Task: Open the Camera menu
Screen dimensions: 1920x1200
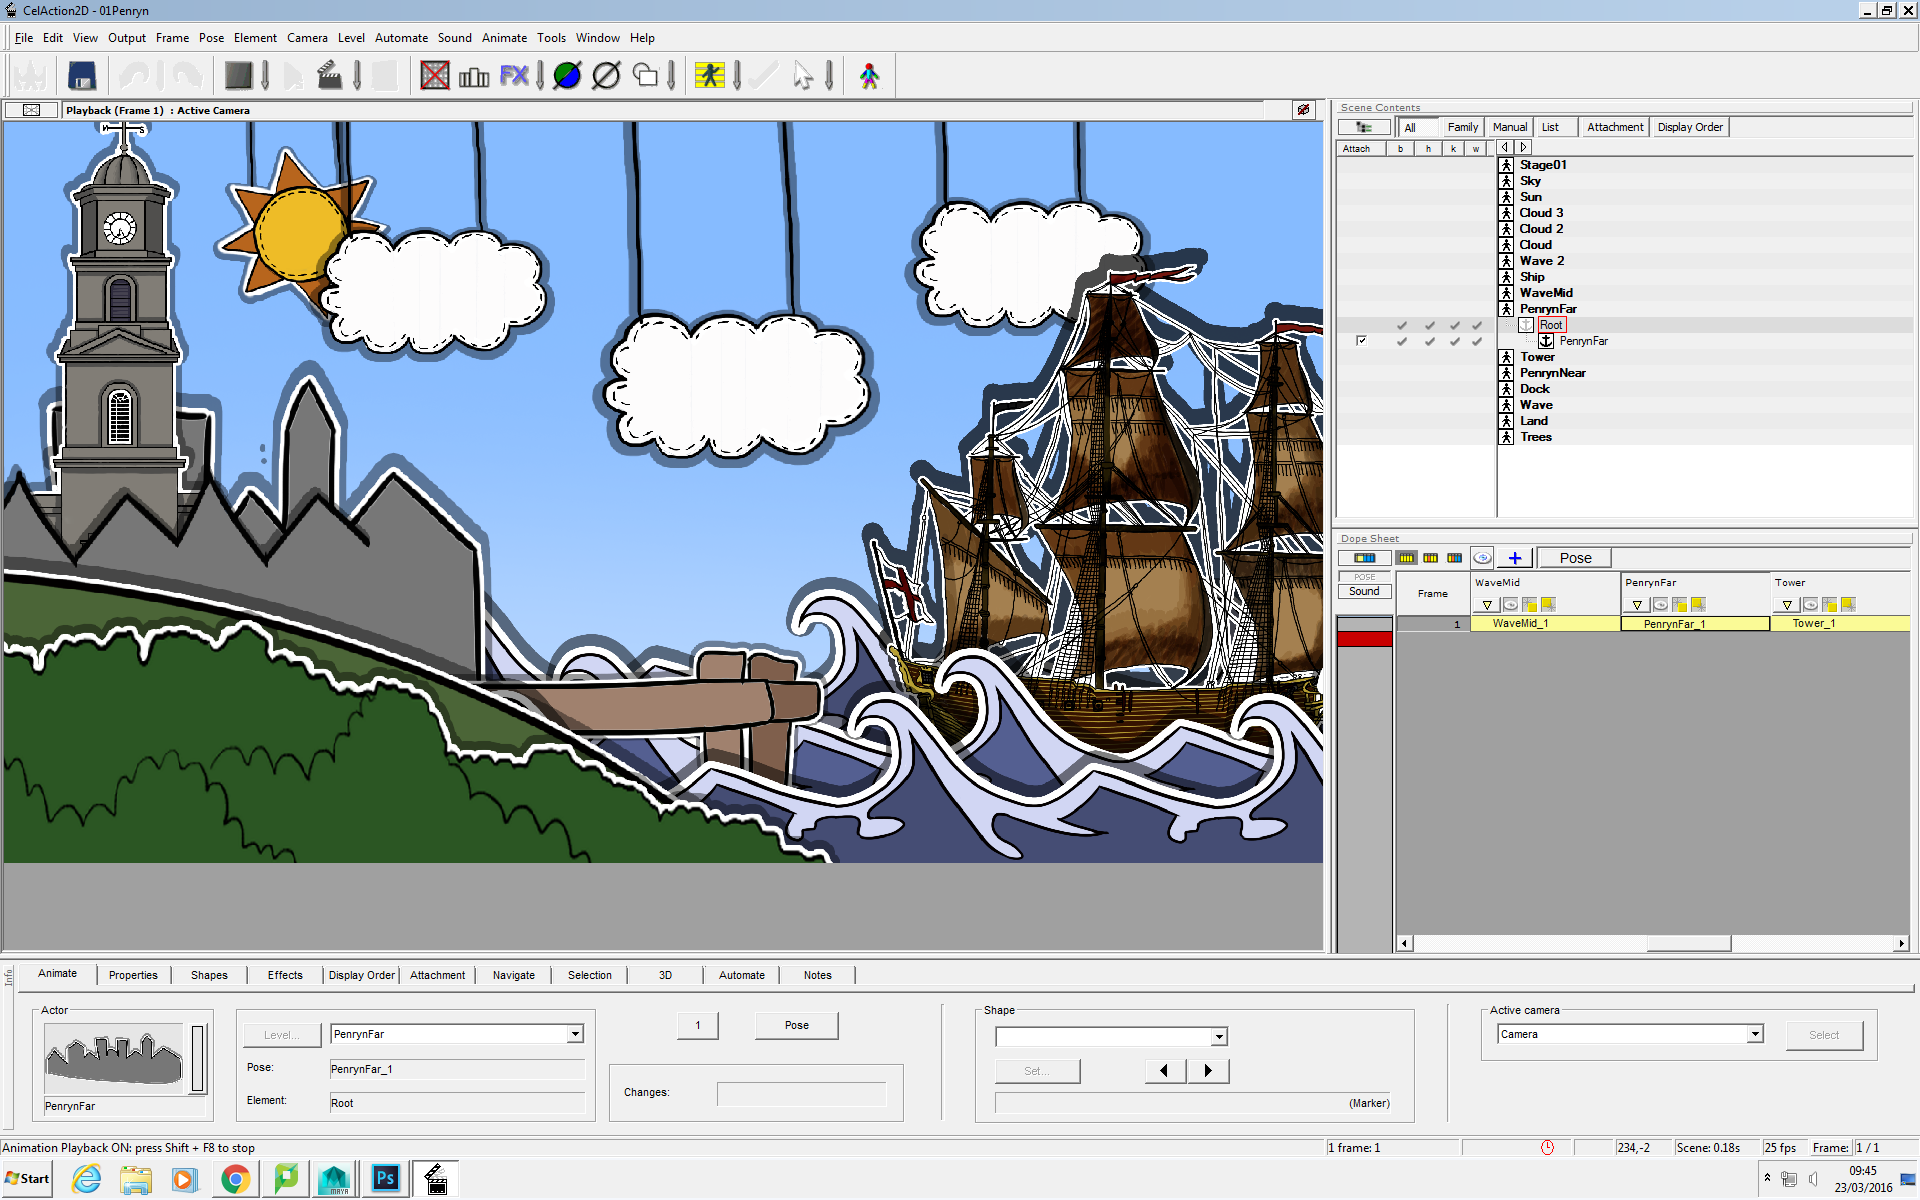Action: (307, 38)
